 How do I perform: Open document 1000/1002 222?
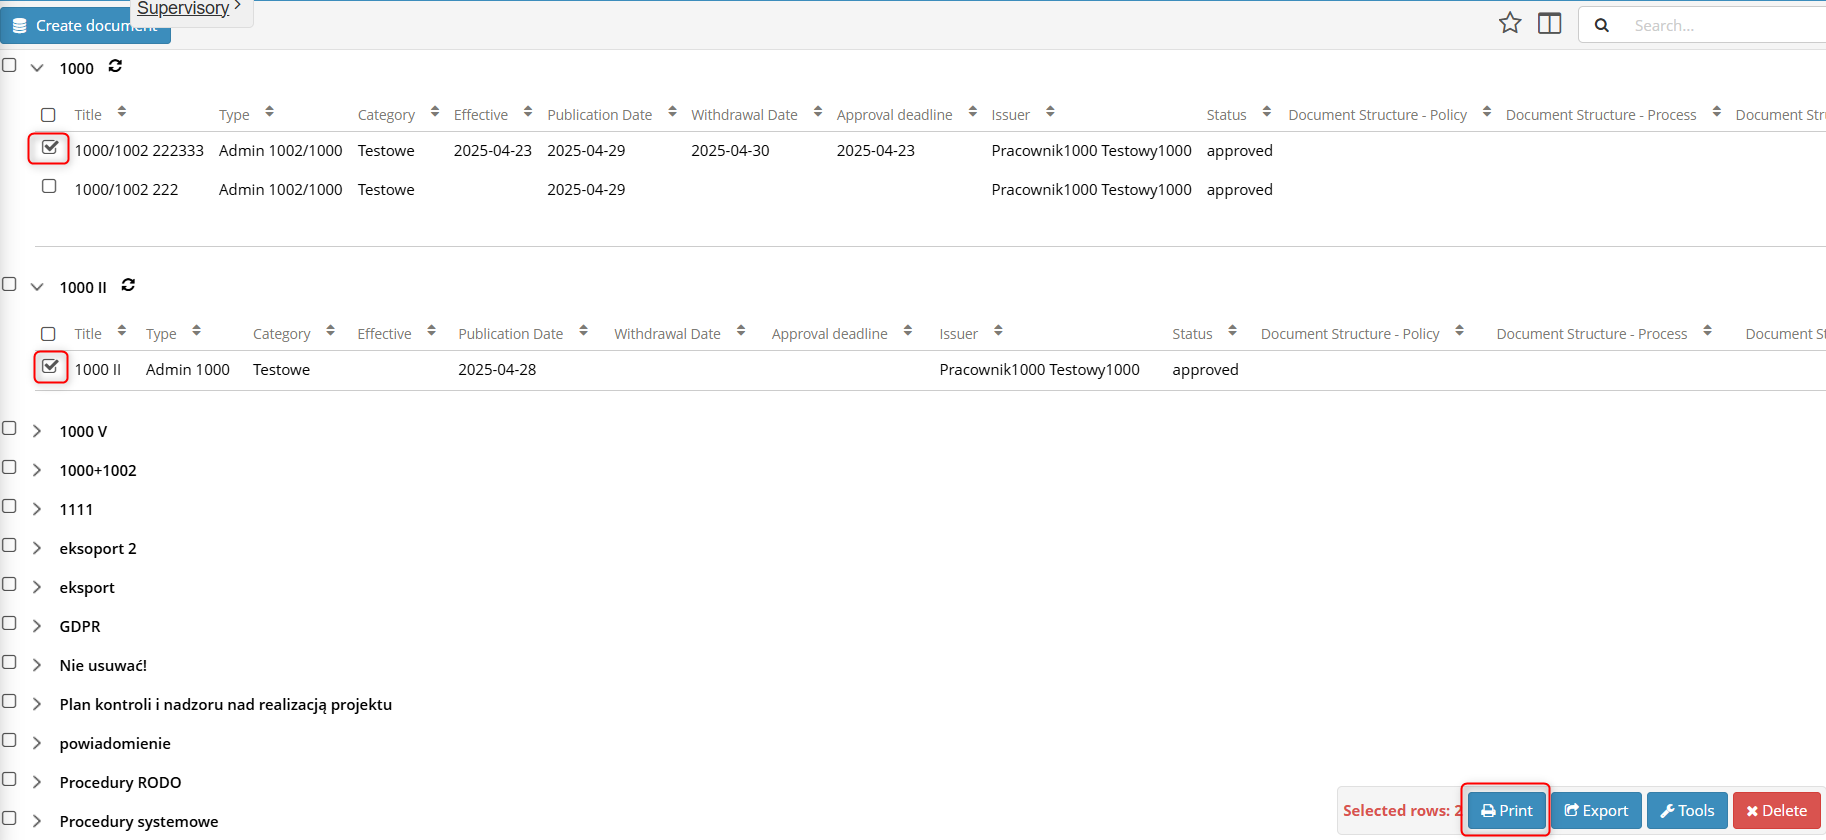coord(126,189)
